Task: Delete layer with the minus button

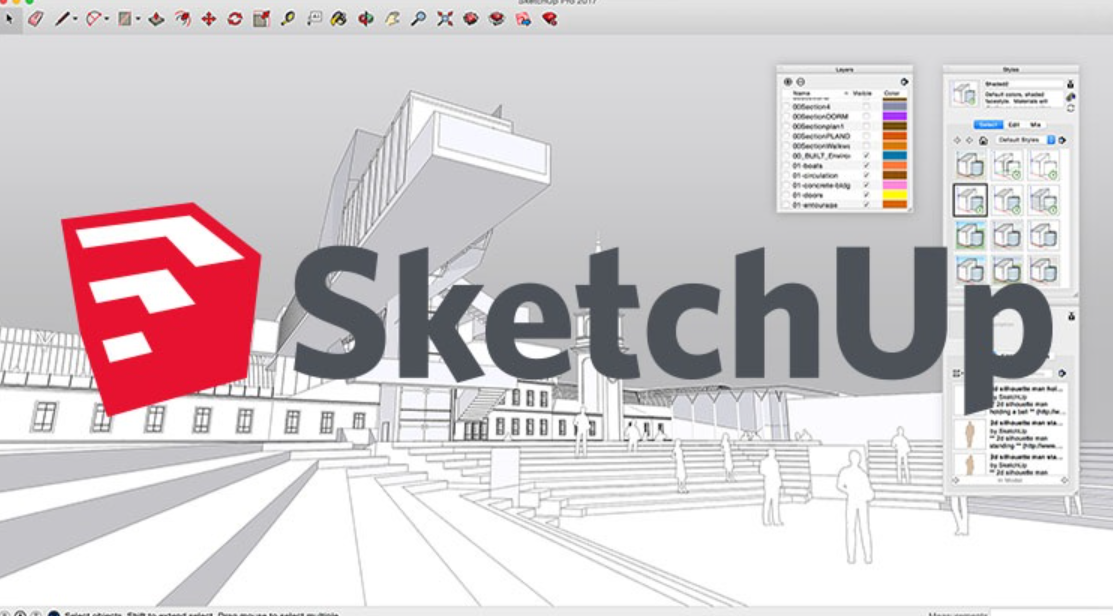Action: pos(801,82)
